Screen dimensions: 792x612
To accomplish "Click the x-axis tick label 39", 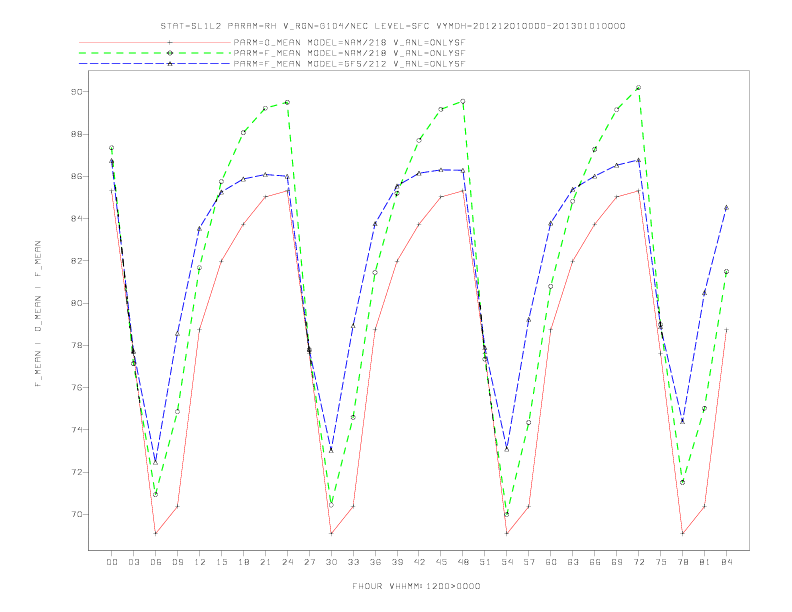I will [x=398, y=562].
